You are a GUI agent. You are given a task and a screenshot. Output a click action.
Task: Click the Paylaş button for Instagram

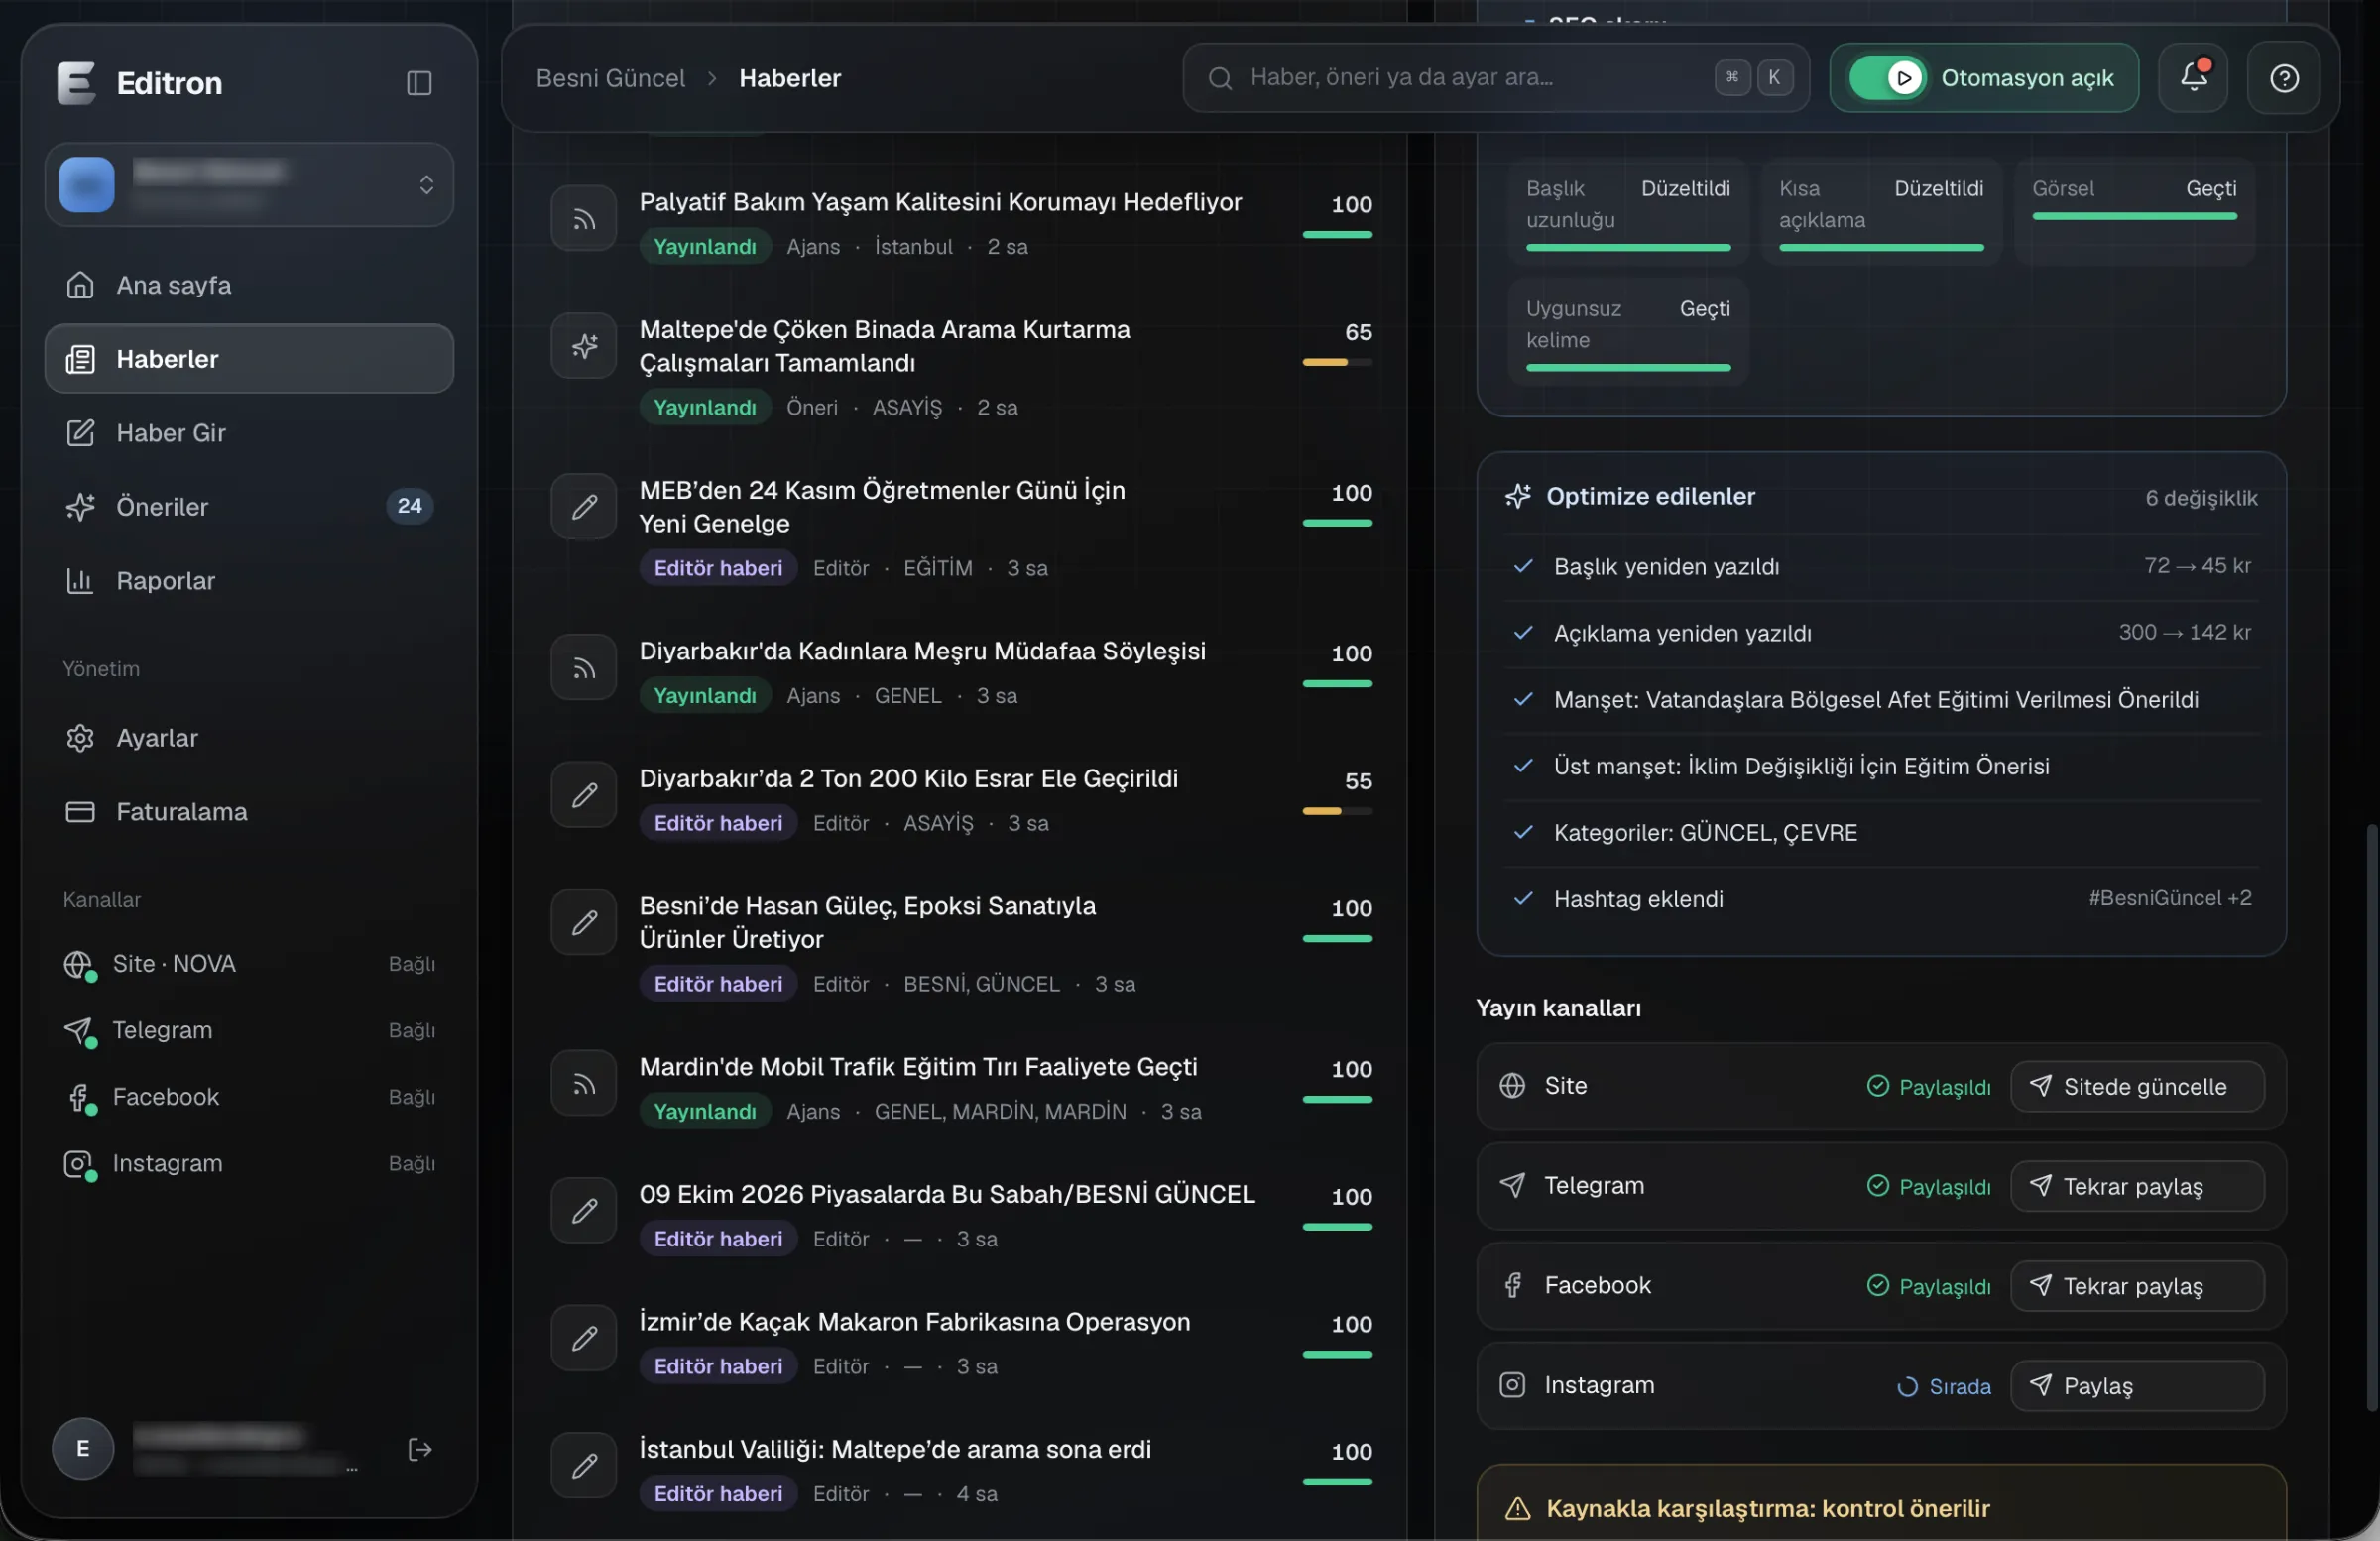[x=2137, y=1386]
